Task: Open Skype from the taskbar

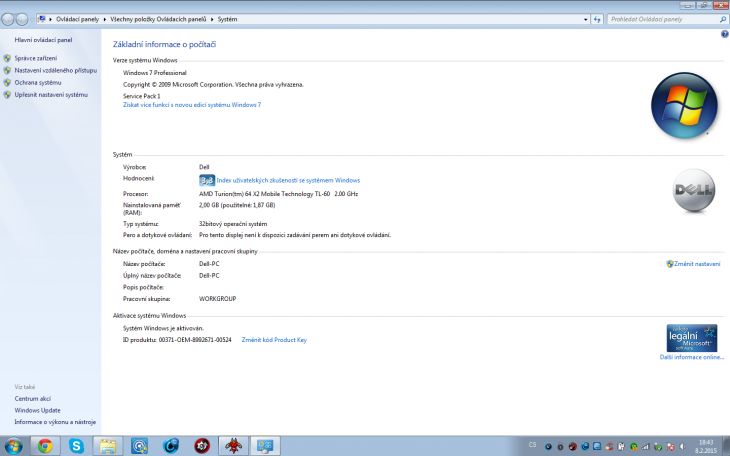Action: click(x=76, y=446)
